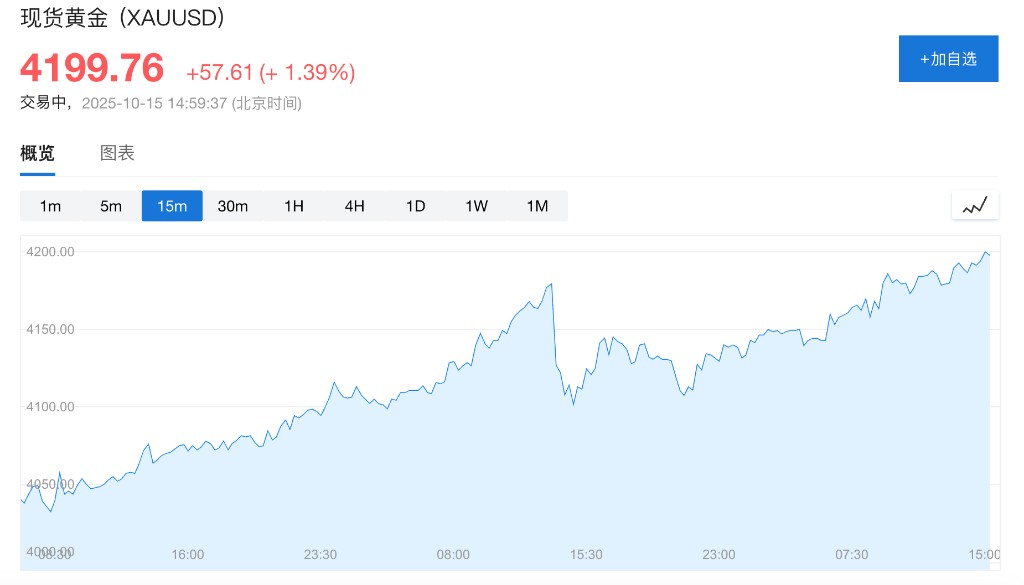Switch chart to 1H interval

coord(293,206)
